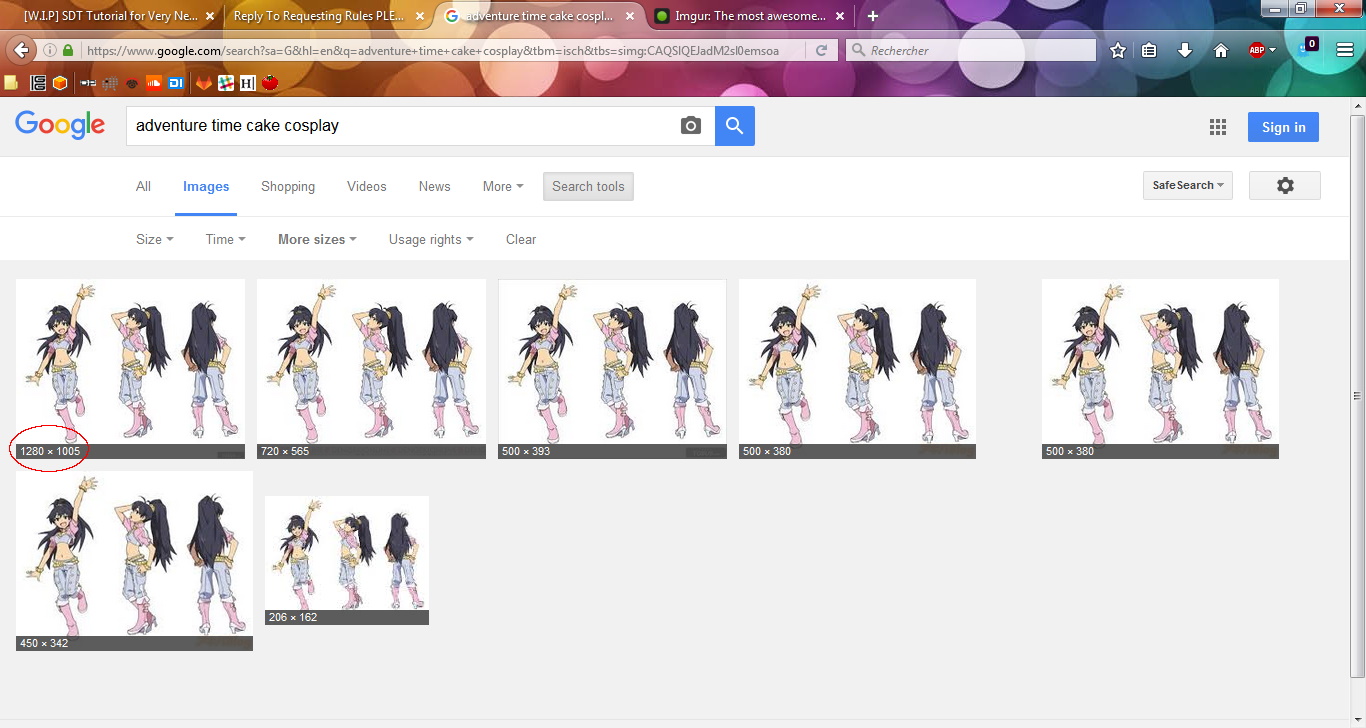Open the Firefox downloads arrow

coord(1185,50)
